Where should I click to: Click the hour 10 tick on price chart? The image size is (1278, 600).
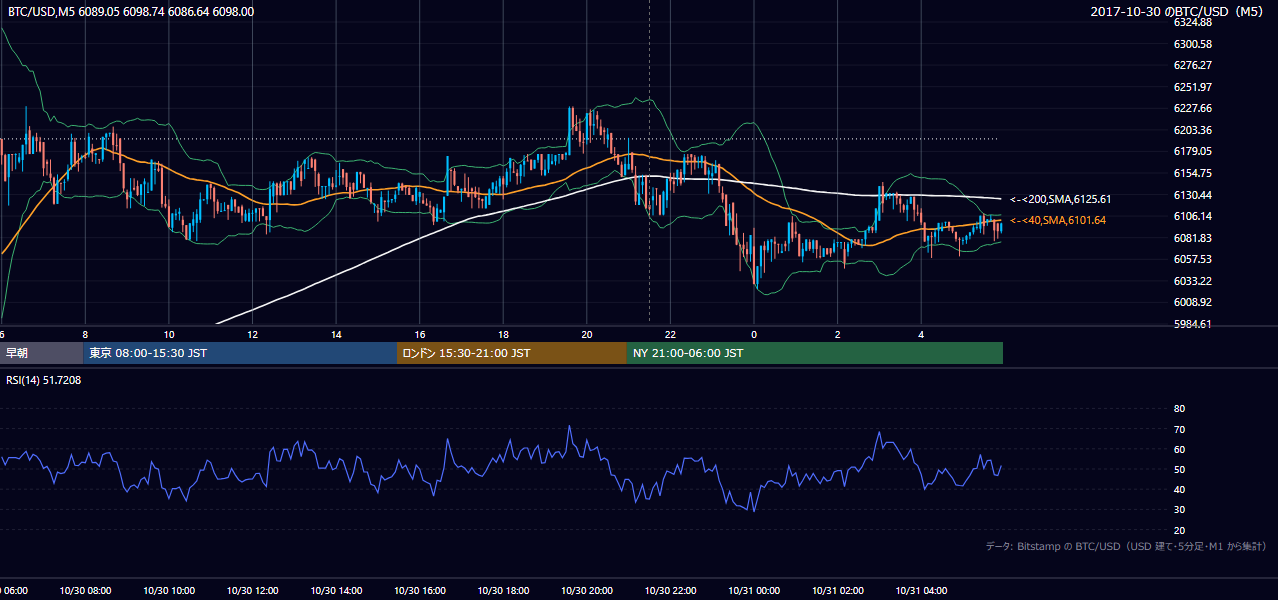(169, 335)
